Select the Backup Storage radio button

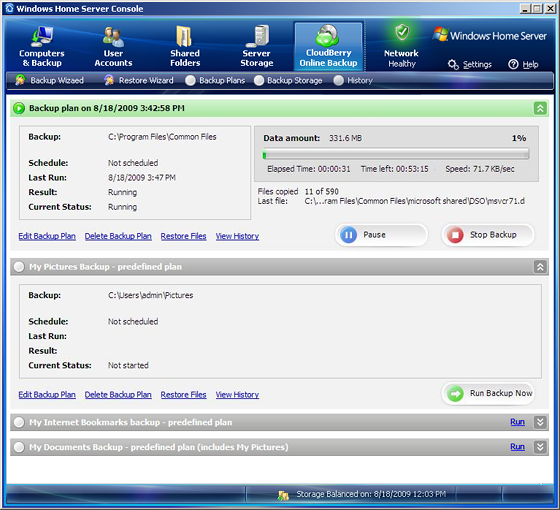pyautogui.click(x=259, y=80)
